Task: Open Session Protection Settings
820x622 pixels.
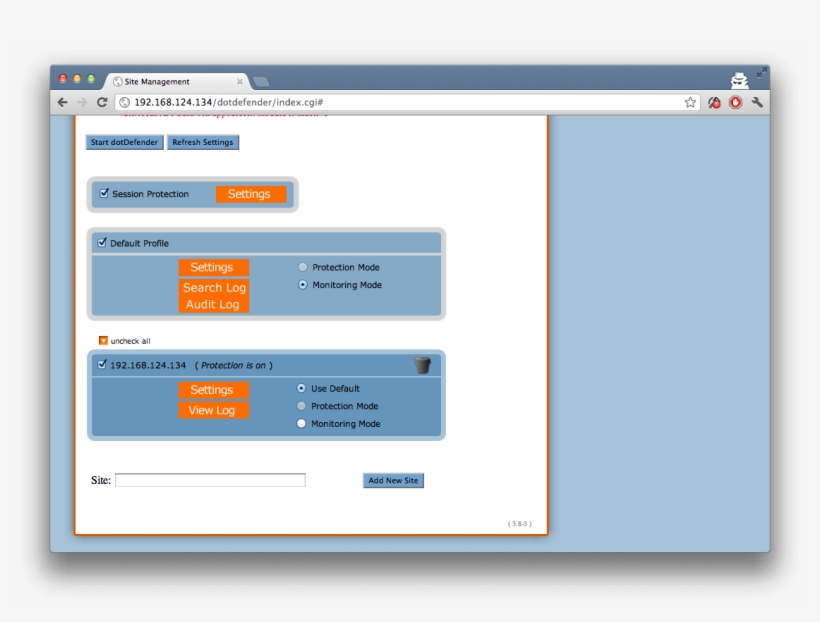Action: coord(251,194)
